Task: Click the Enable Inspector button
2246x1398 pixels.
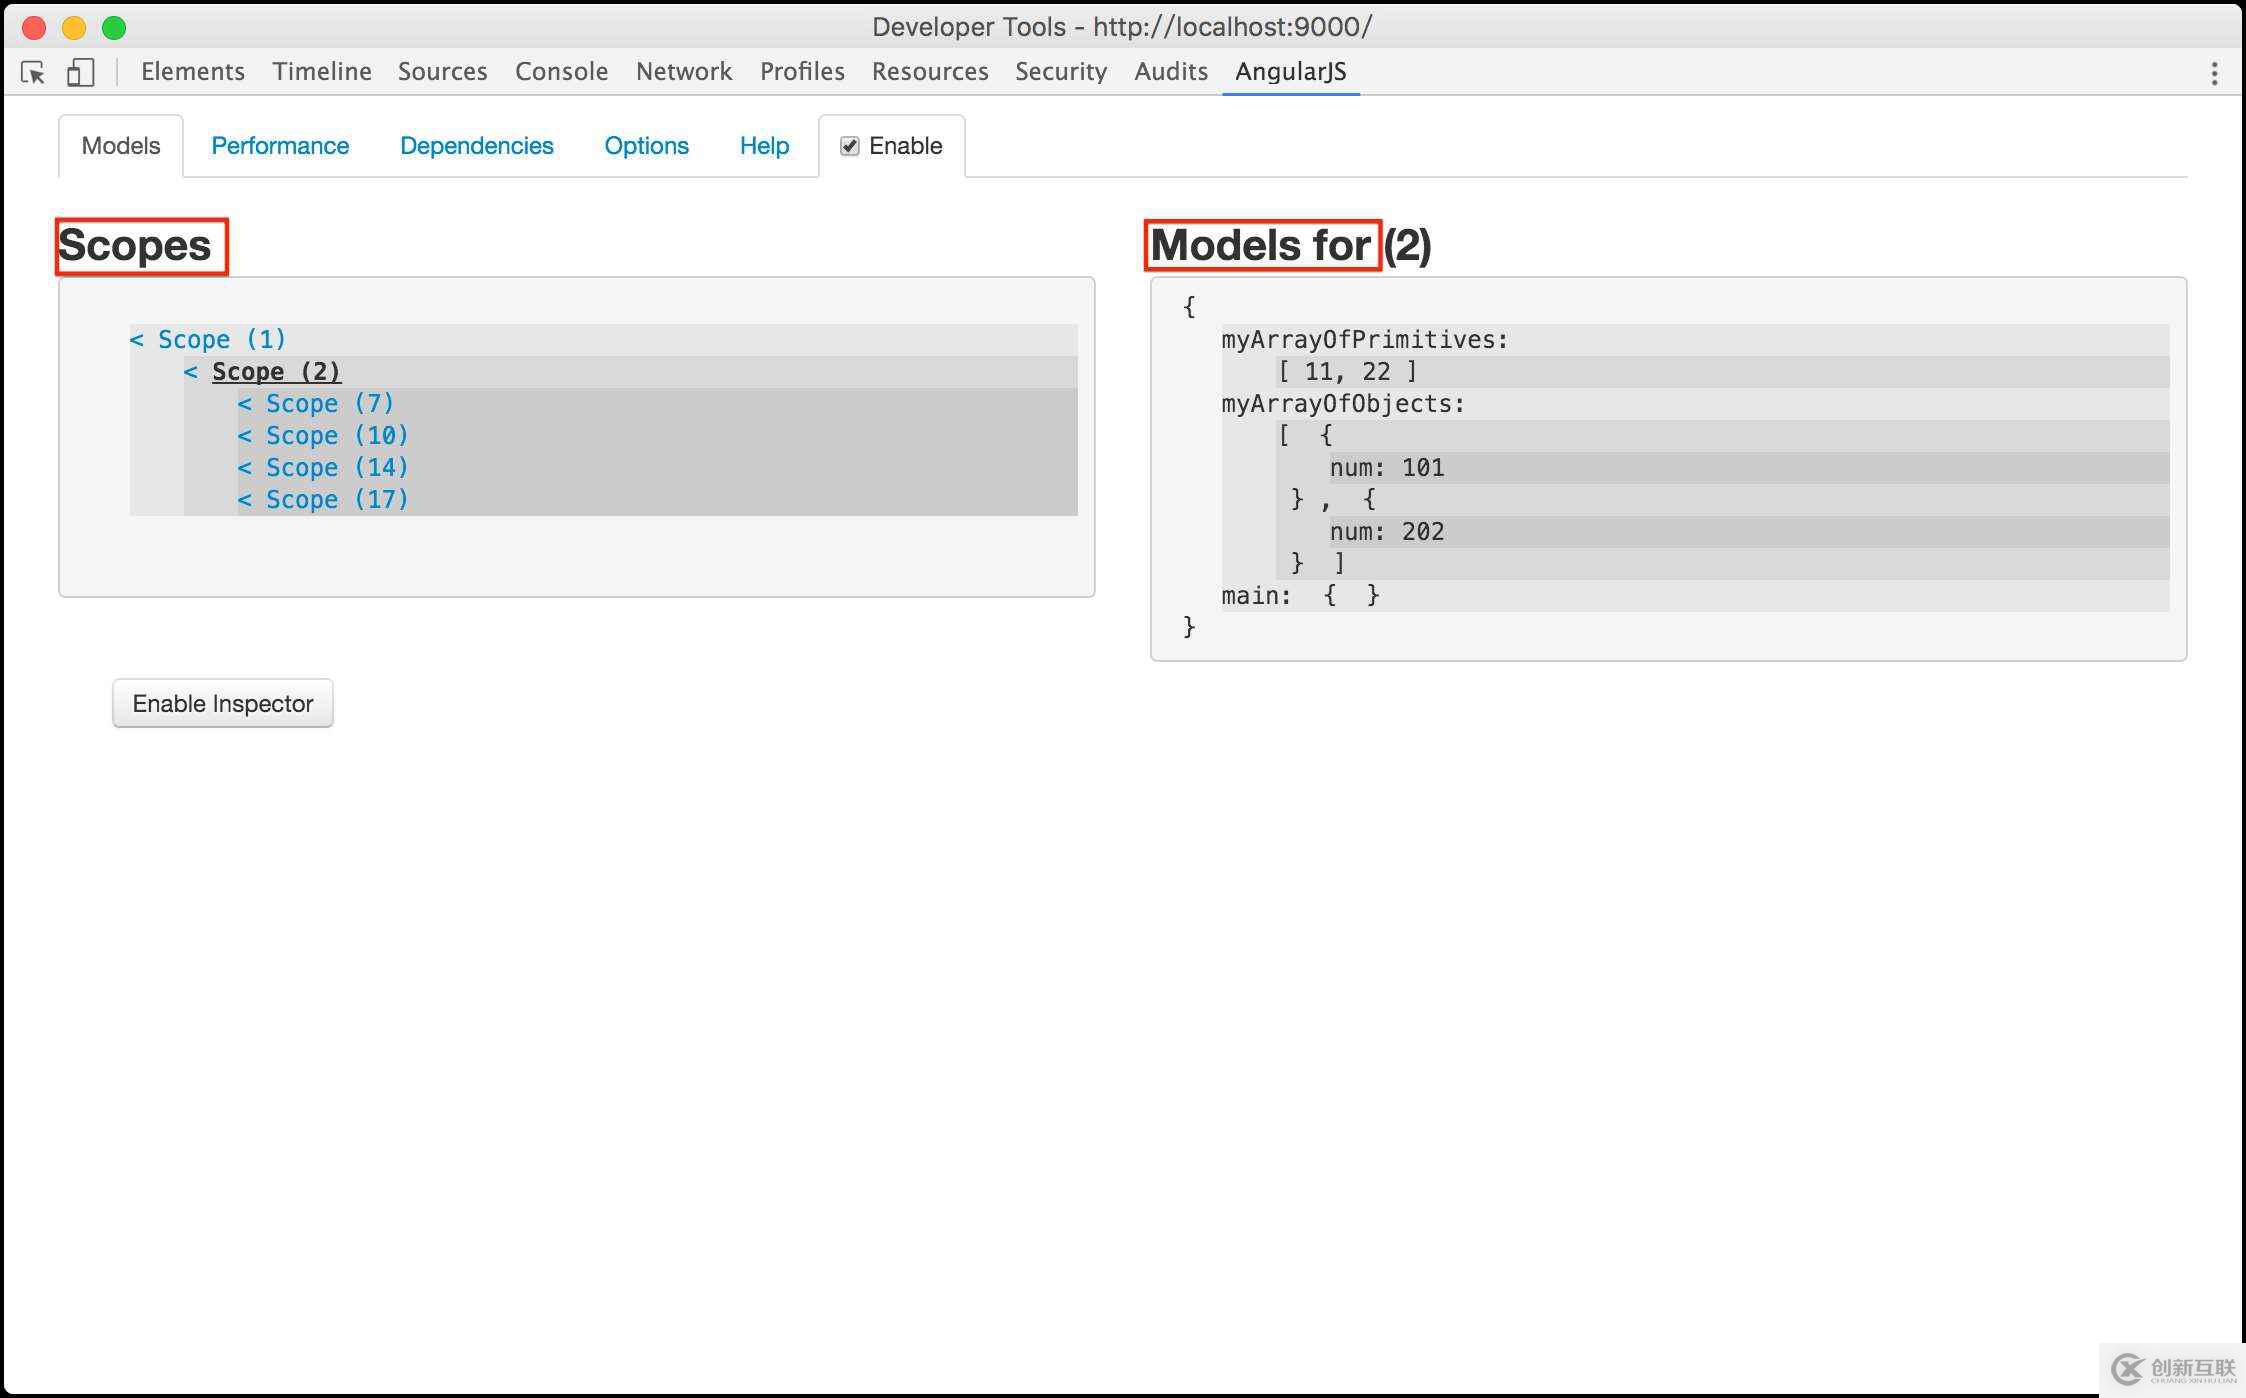Action: (224, 704)
